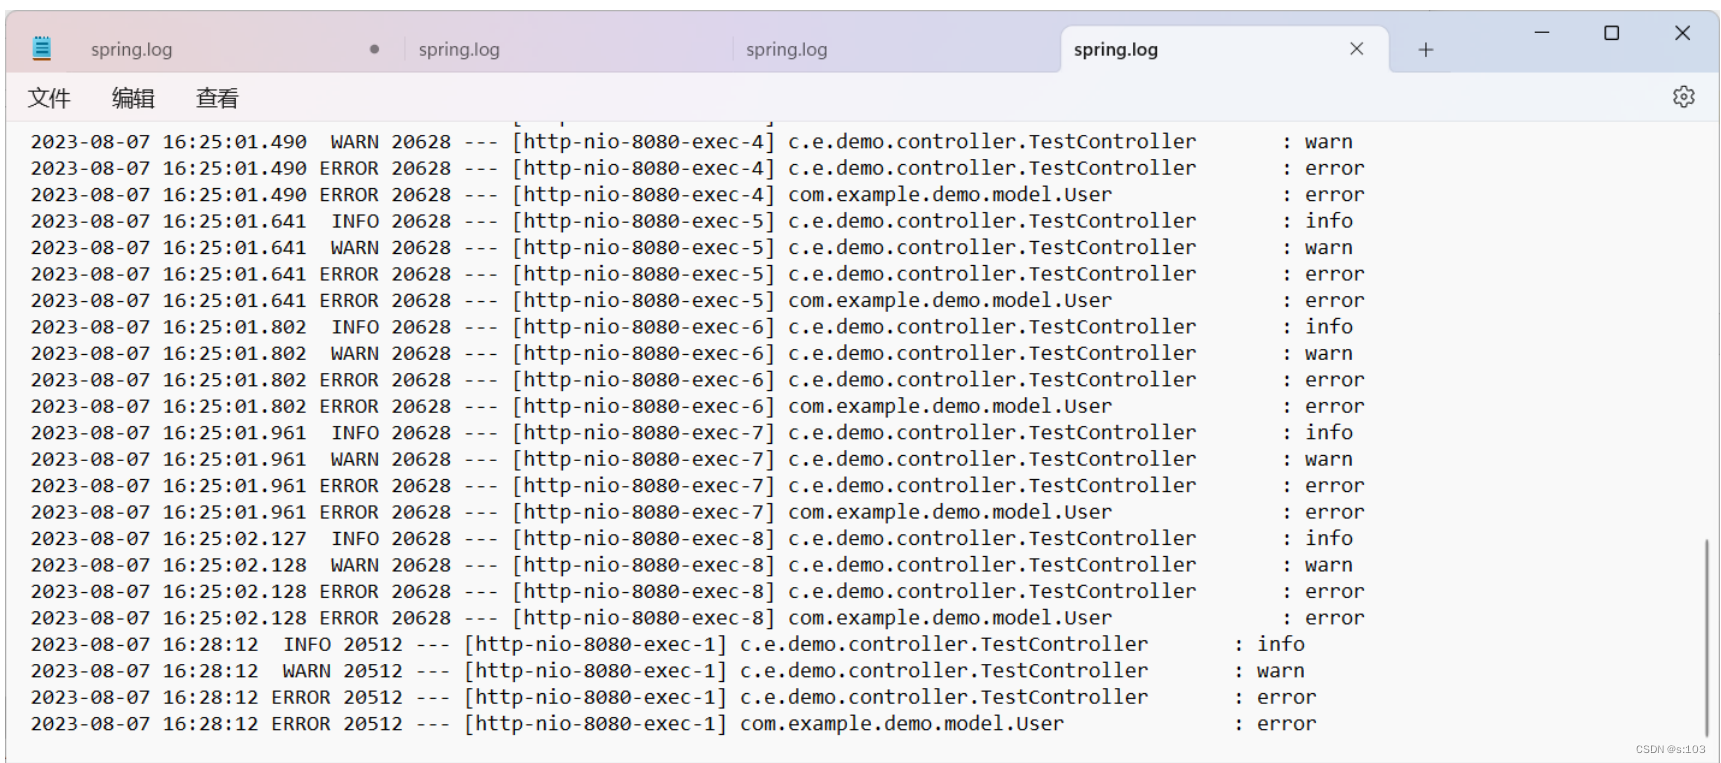Screen dimensions: 1721x763
Task: Maximize the Notepad window
Action: click(1612, 33)
